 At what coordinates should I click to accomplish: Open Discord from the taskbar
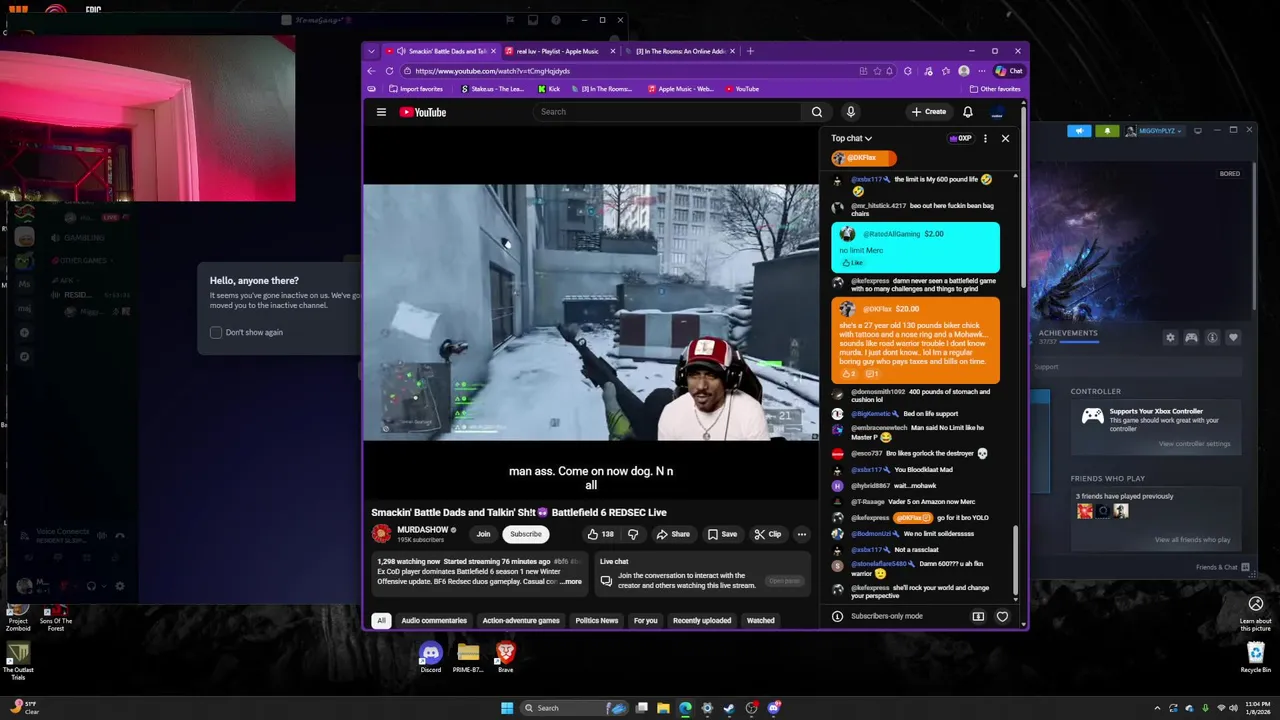(x=774, y=708)
